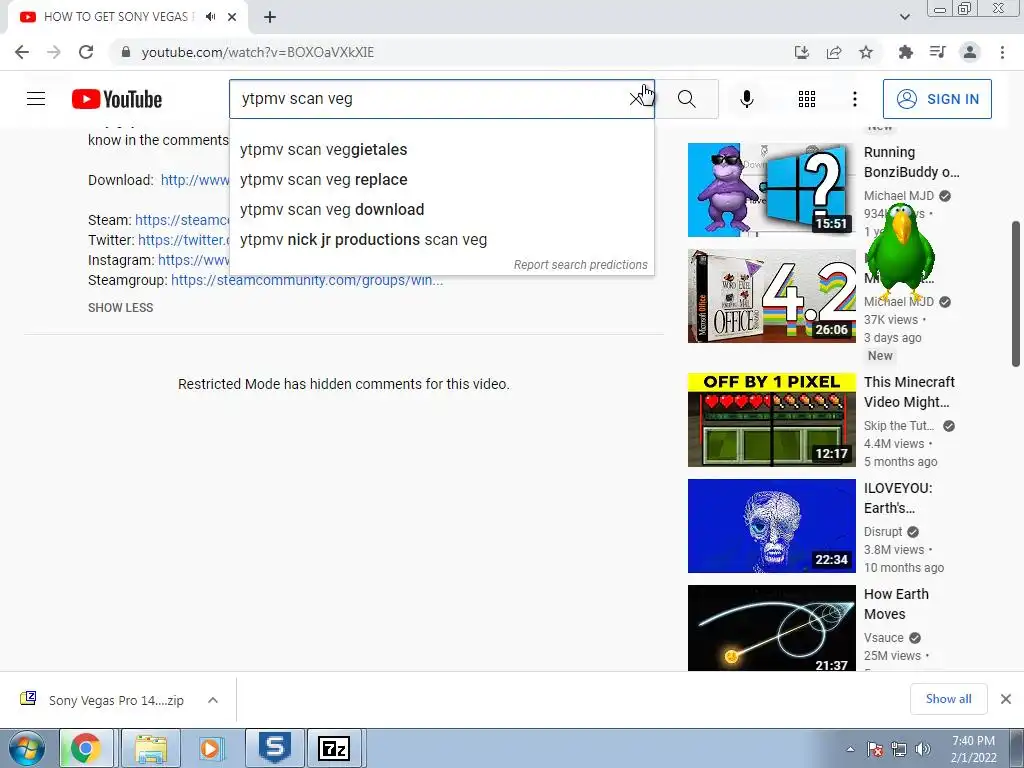1024x768 pixels.
Task: Go forward with the browser forward arrow
Action: tap(54, 52)
